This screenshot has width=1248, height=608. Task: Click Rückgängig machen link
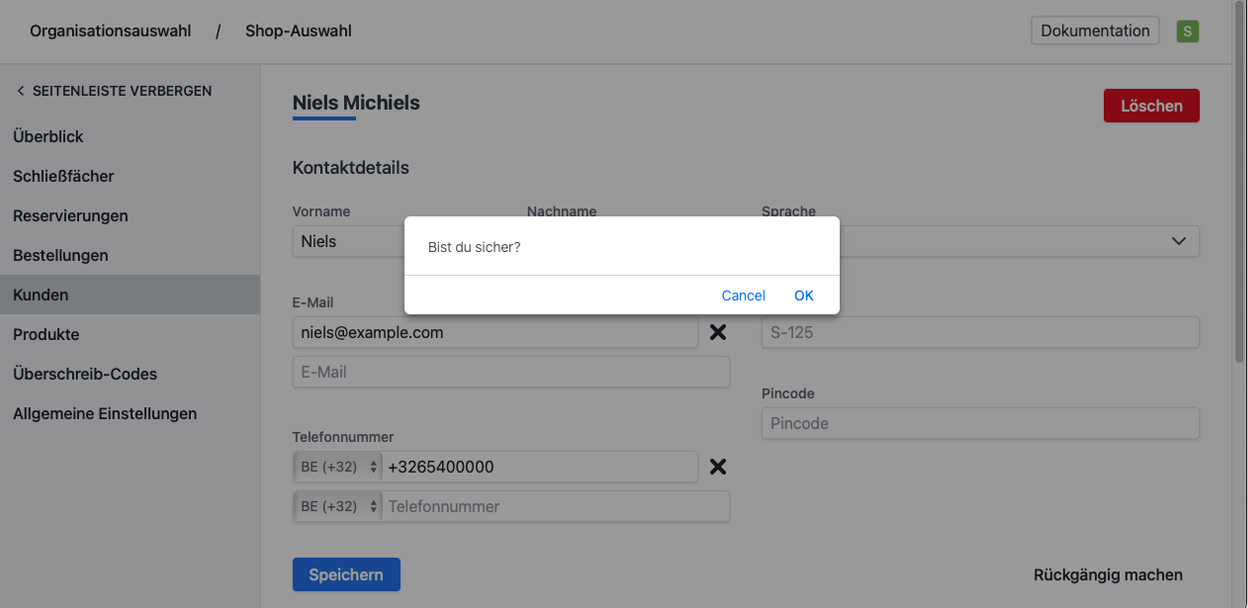coord(1107,575)
